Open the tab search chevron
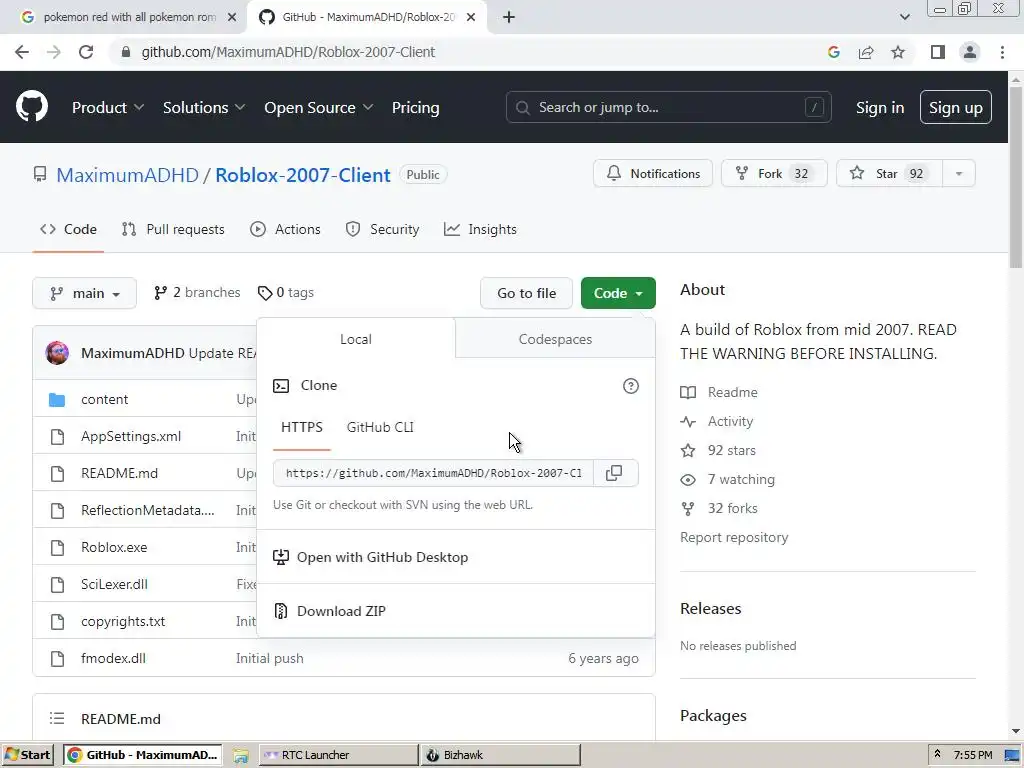 click(904, 17)
